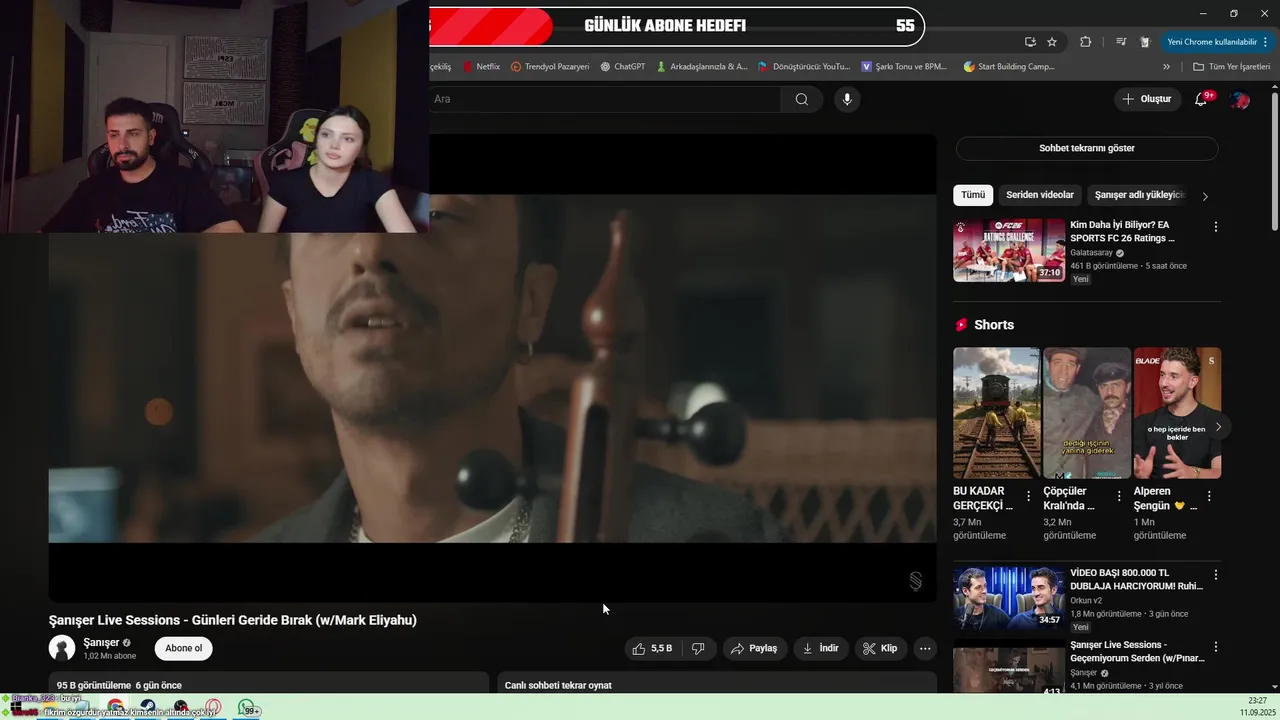
Task: Click the Paylaş share button
Action: tap(755, 648)
